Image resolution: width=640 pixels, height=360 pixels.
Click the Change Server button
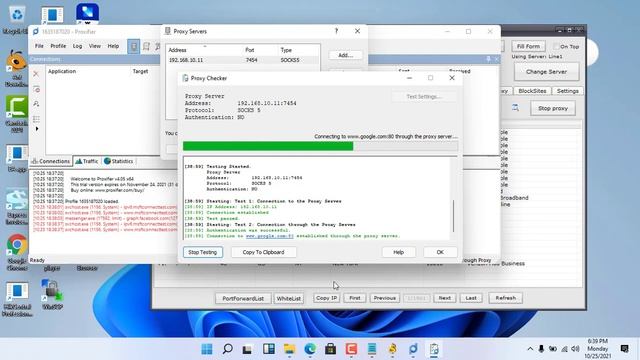click(547, 72)
